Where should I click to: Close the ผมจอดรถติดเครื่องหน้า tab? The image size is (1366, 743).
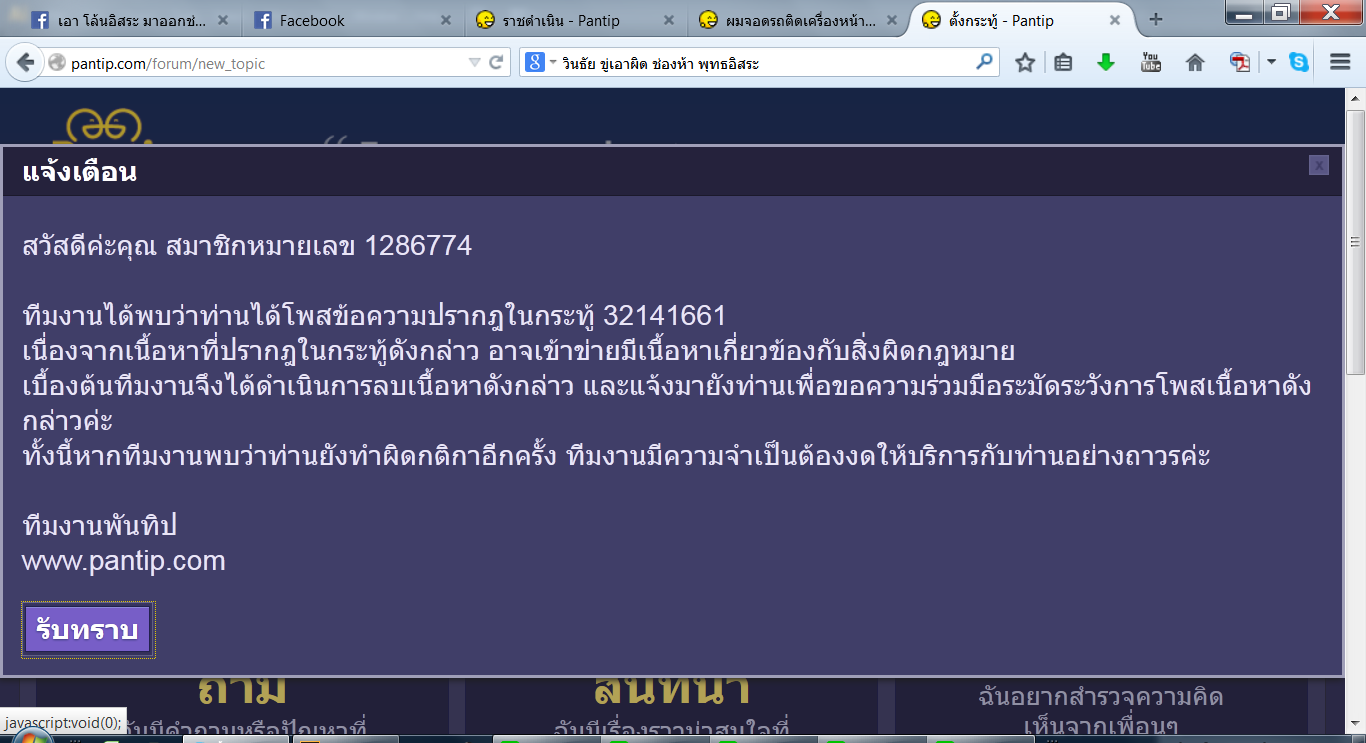(x=891, y=20)
